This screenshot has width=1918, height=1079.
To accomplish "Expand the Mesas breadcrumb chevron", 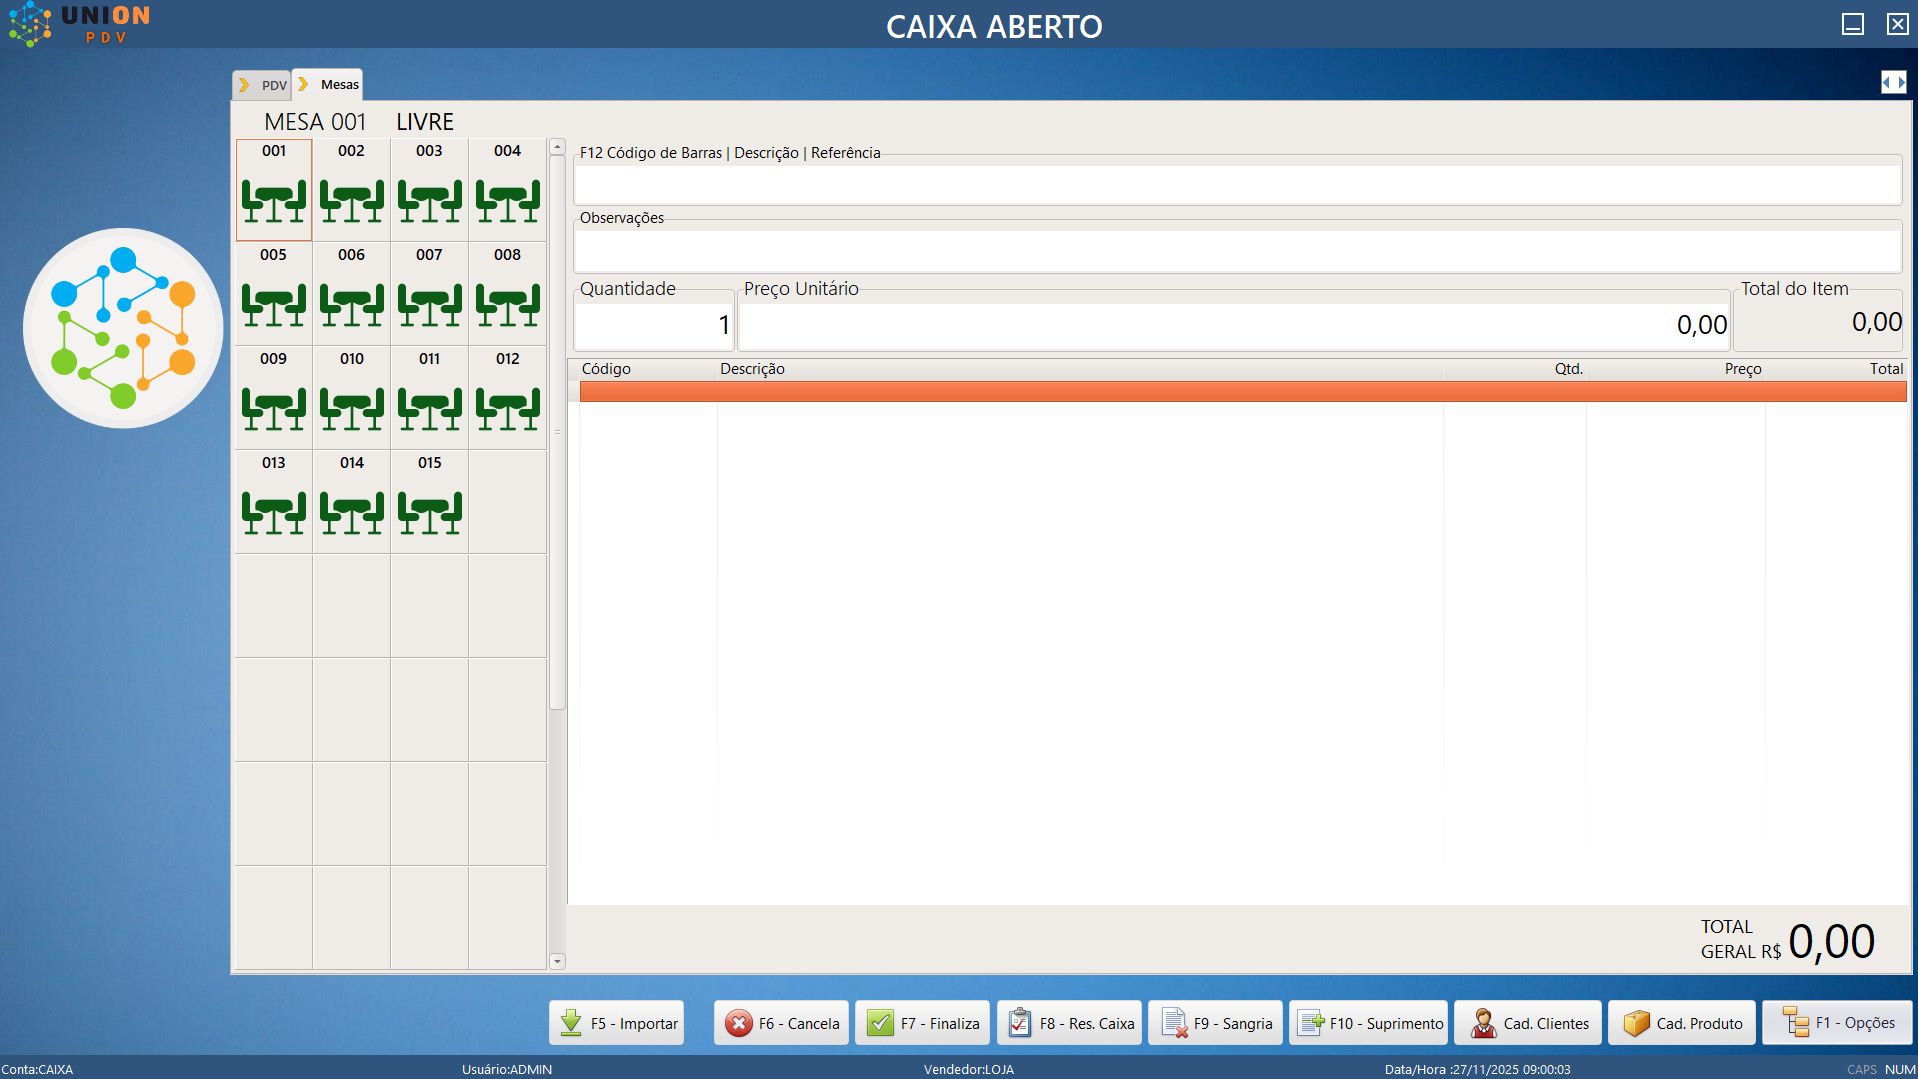I will pyautogui.click(x=305, y=85).
